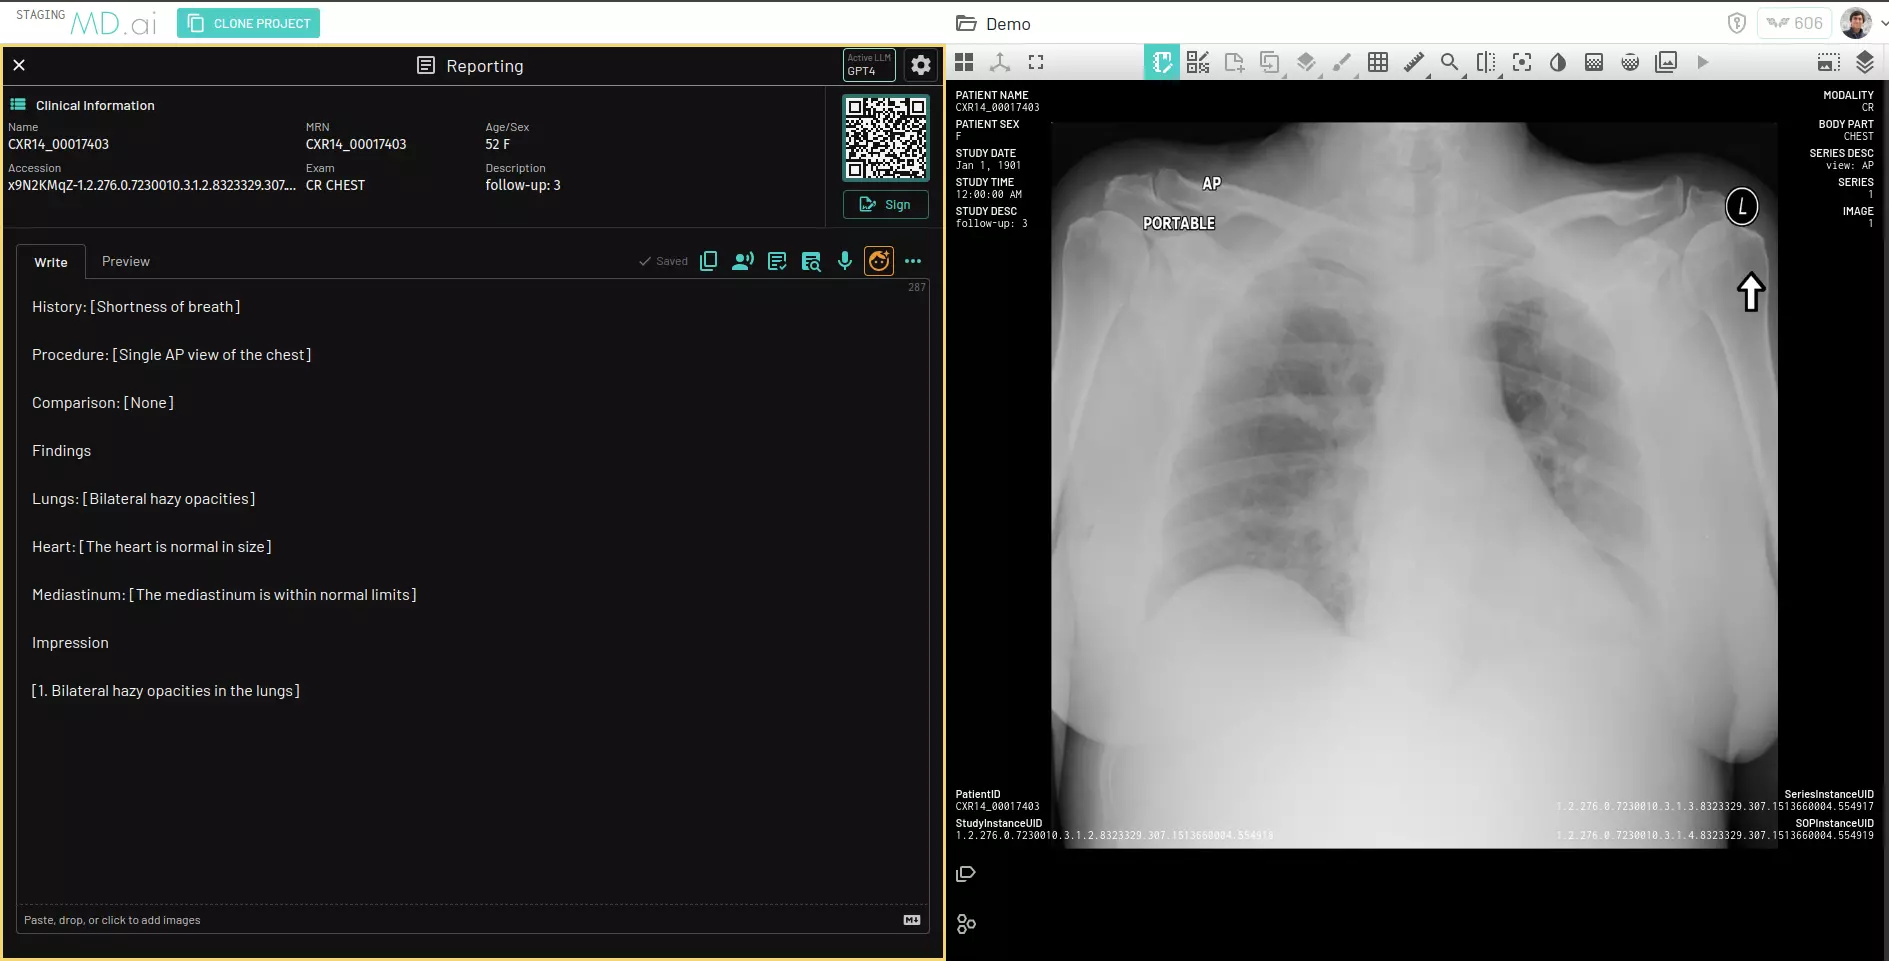Click the Clone Project button

click(248, 22)
